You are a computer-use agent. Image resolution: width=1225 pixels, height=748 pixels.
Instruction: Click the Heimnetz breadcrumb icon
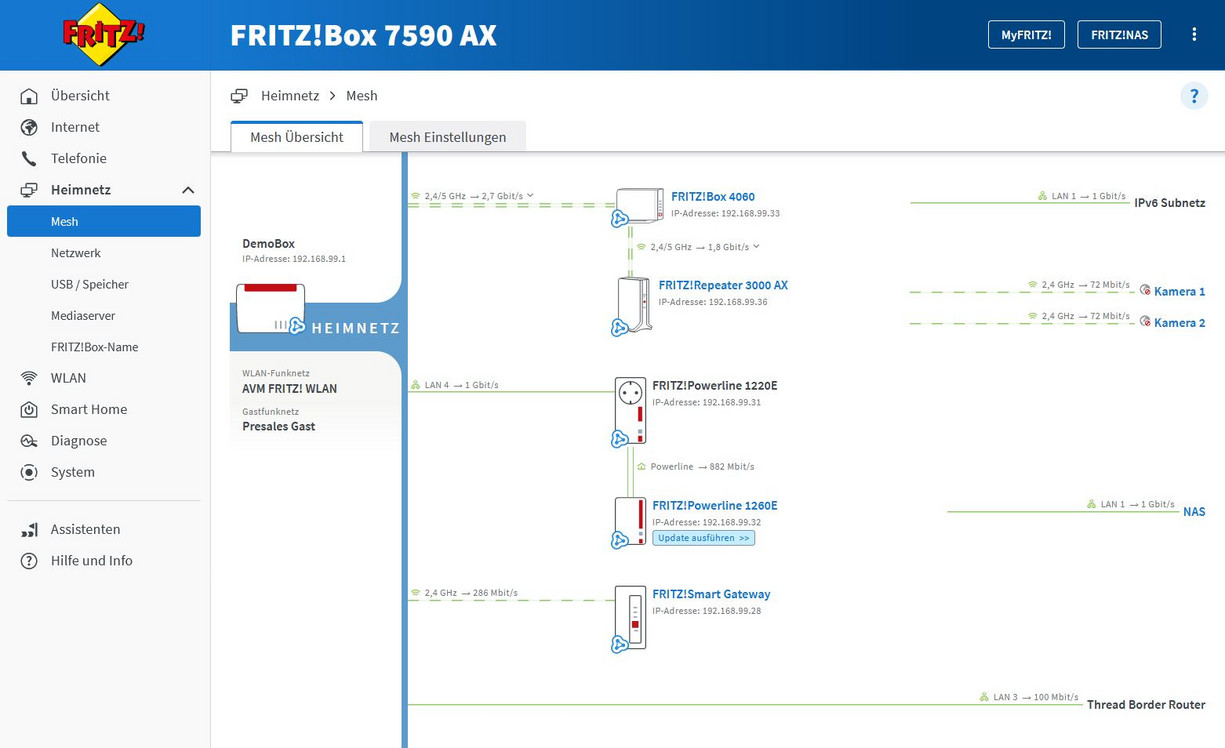(x=239, y=96)
